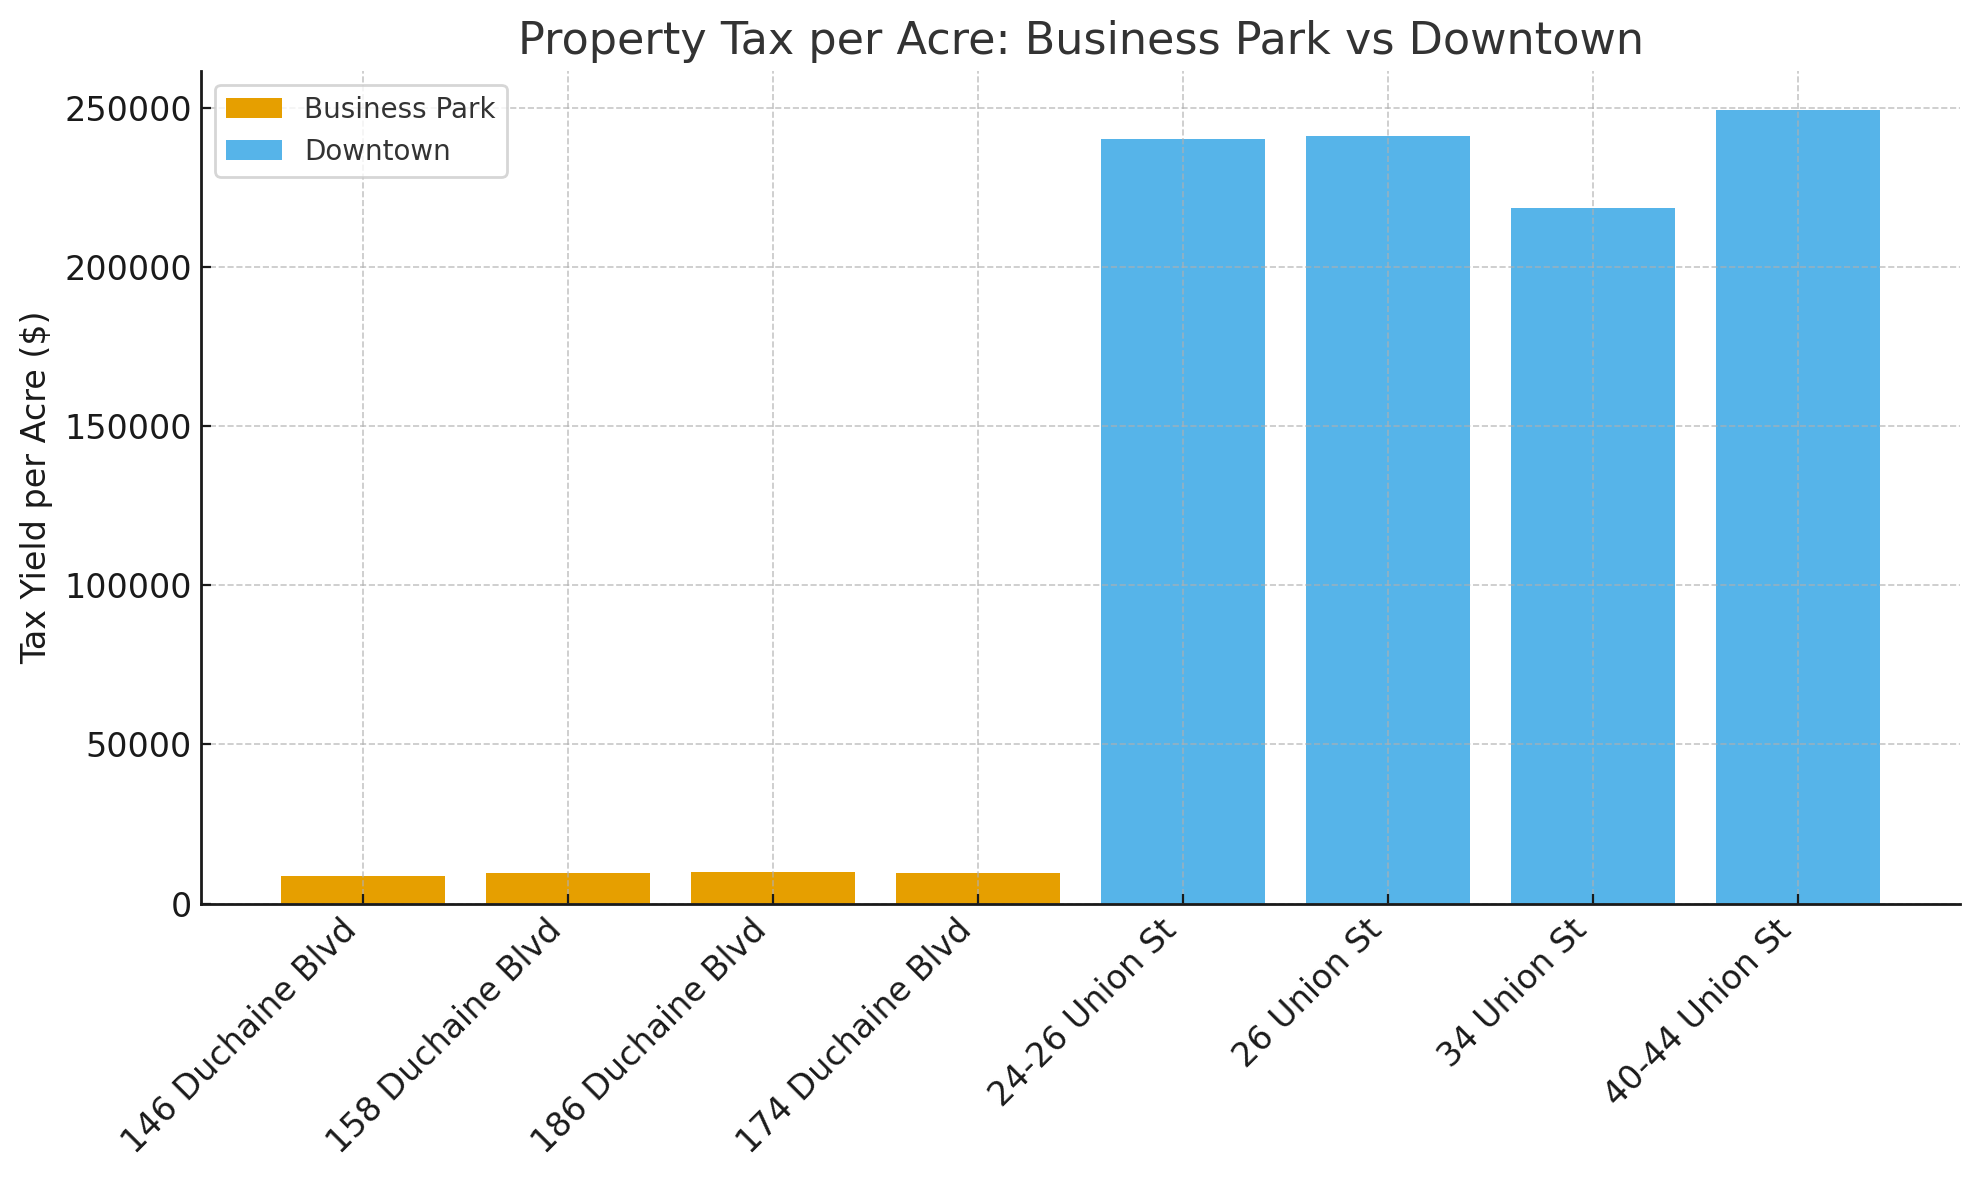Image resolution: width=1979 pixels, height=1180 pixels.
Task: Click the 26 Union St bar
Action: point(1388,520)
